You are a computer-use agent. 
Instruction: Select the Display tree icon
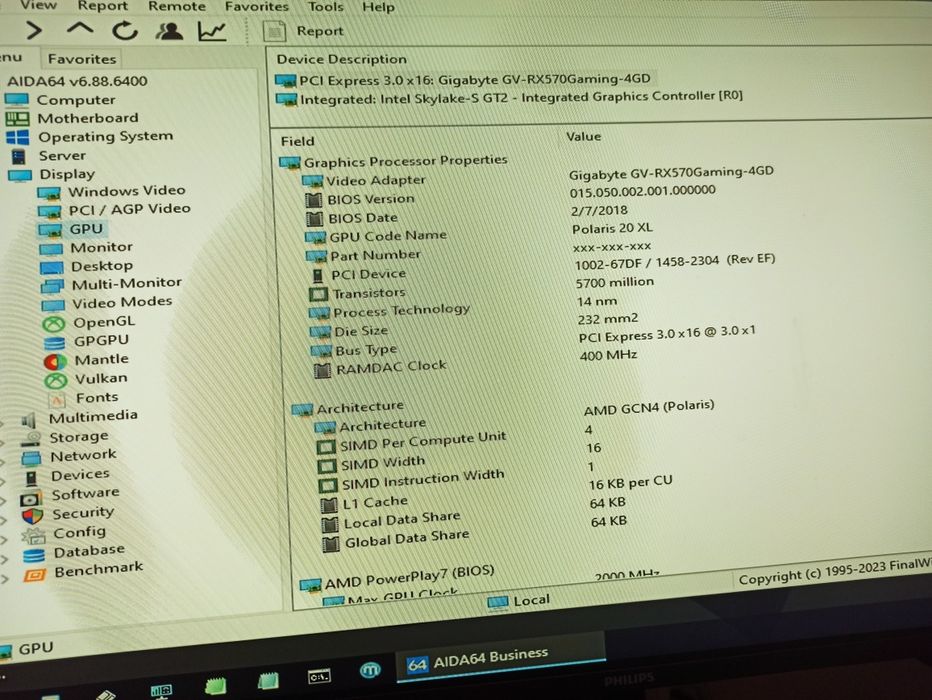20,175
